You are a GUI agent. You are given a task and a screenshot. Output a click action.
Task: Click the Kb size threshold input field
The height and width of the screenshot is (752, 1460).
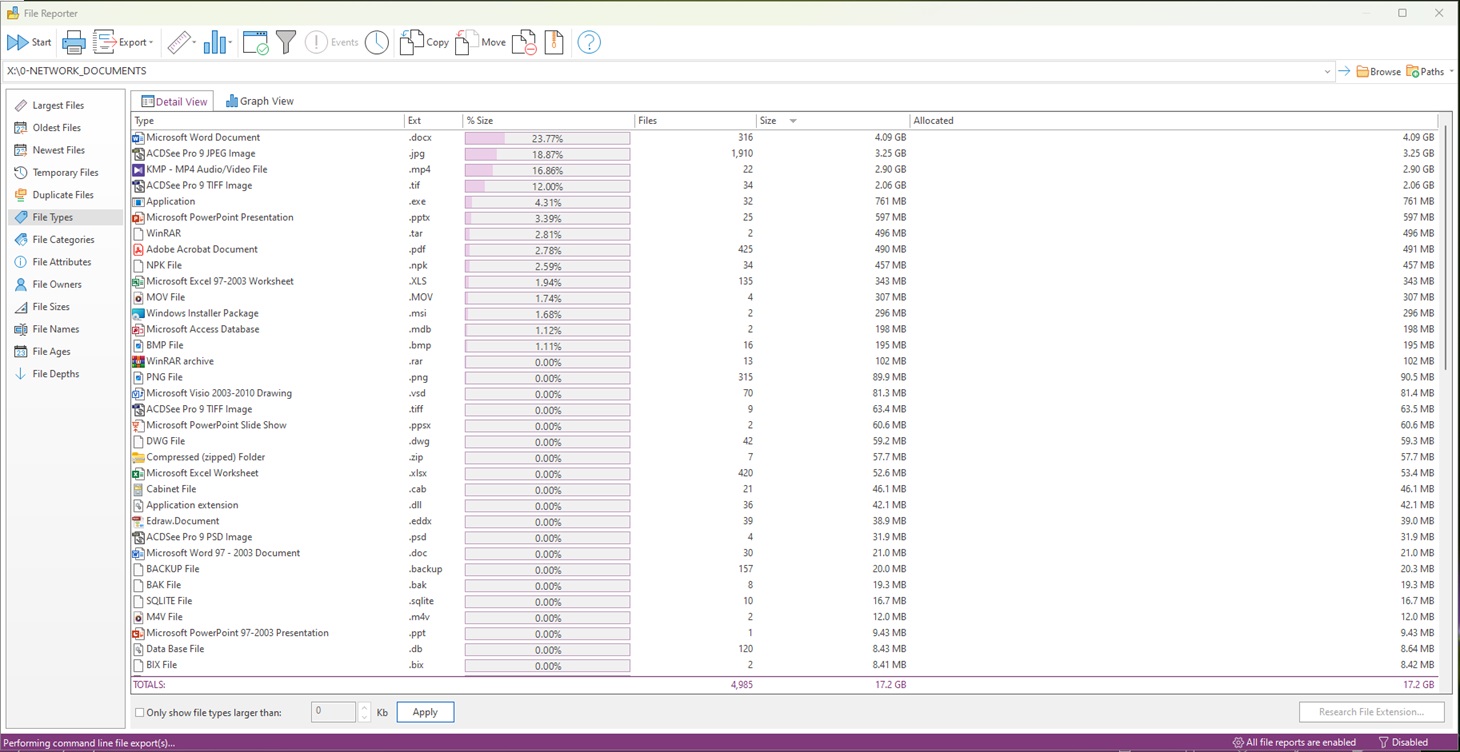332,712
